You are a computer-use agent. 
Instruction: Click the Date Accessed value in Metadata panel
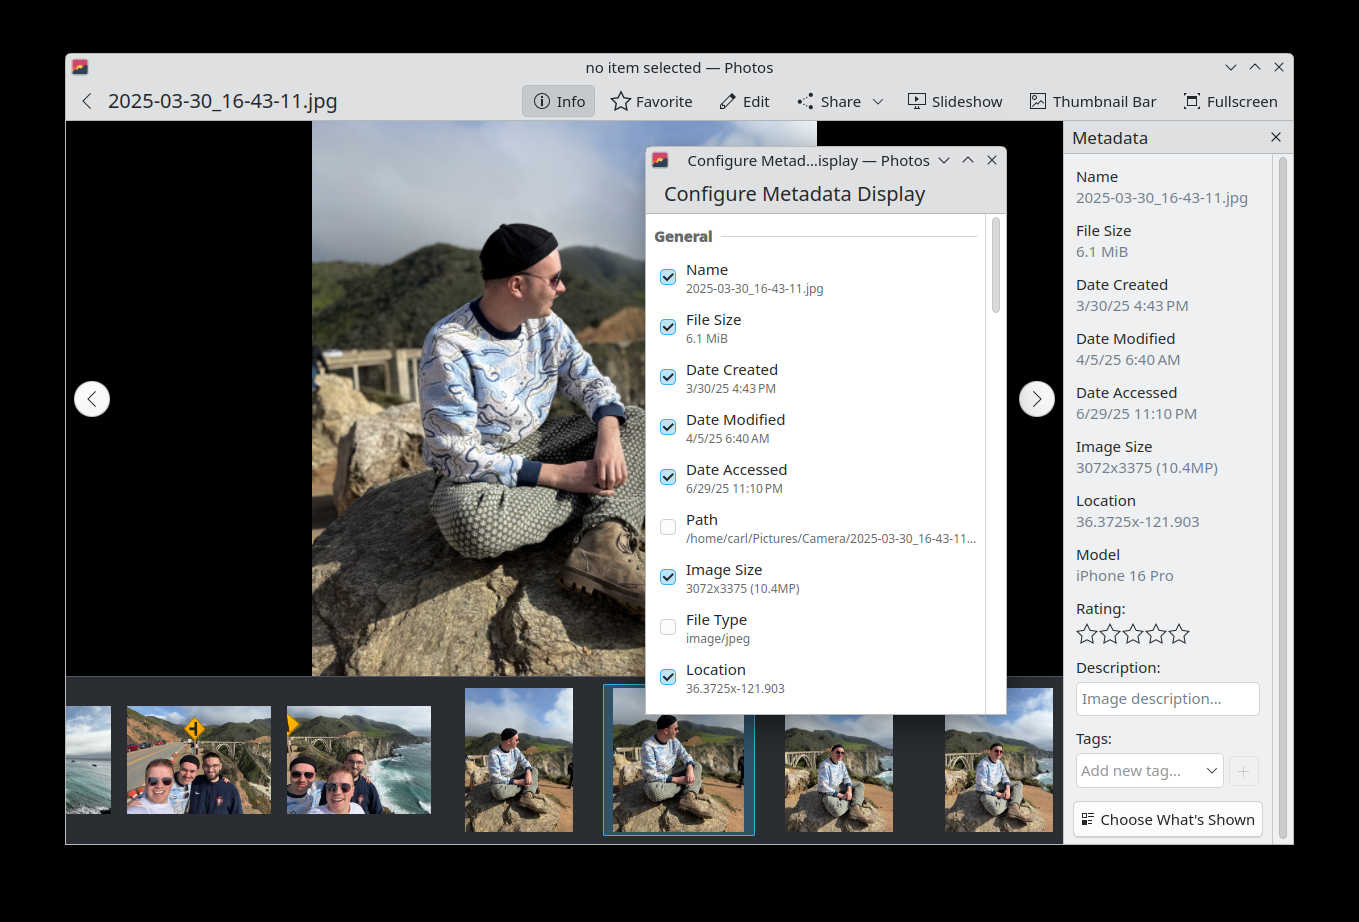1136,414
